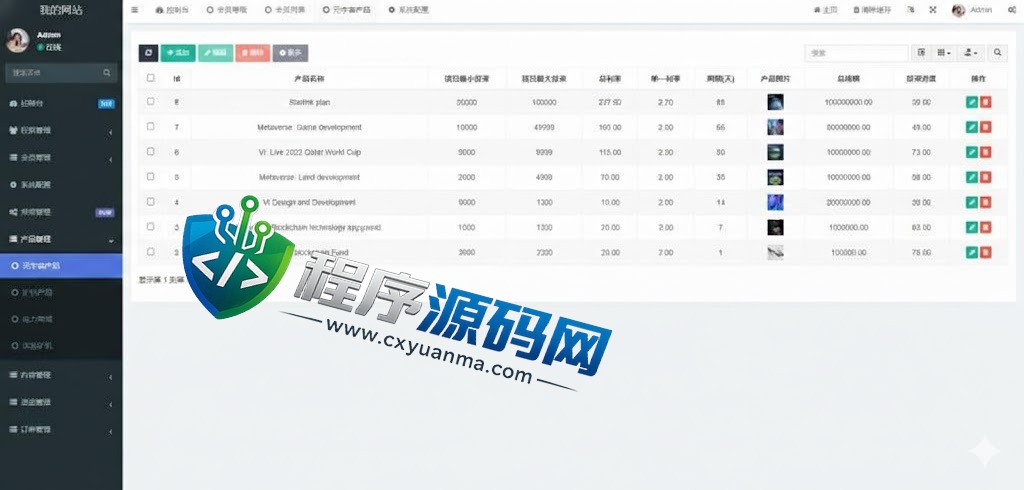Focus the sidebar menu search field
Screen dimensions: 1024x490
54,73
